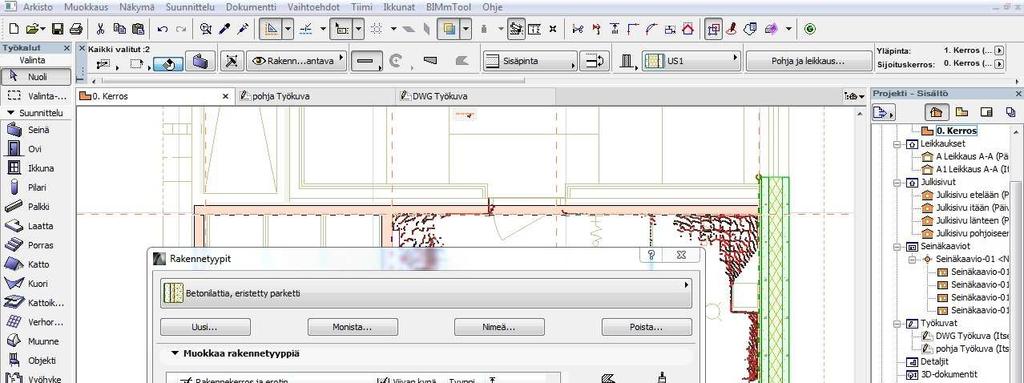1024x383 pixels.
Task: Open the Muokkaus menu
Action: coord(87,7)
